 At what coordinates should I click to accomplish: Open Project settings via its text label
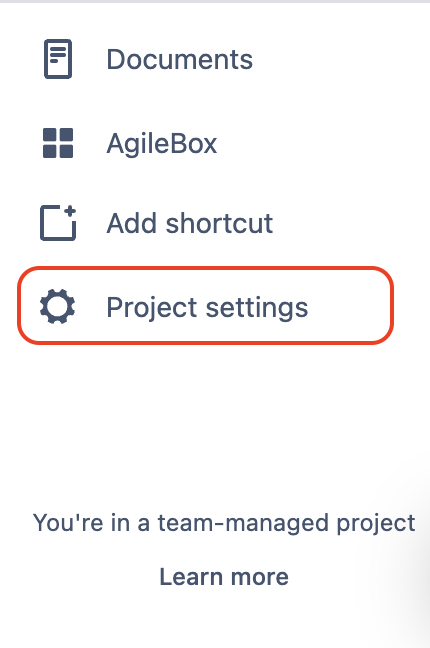pos(207,308)
